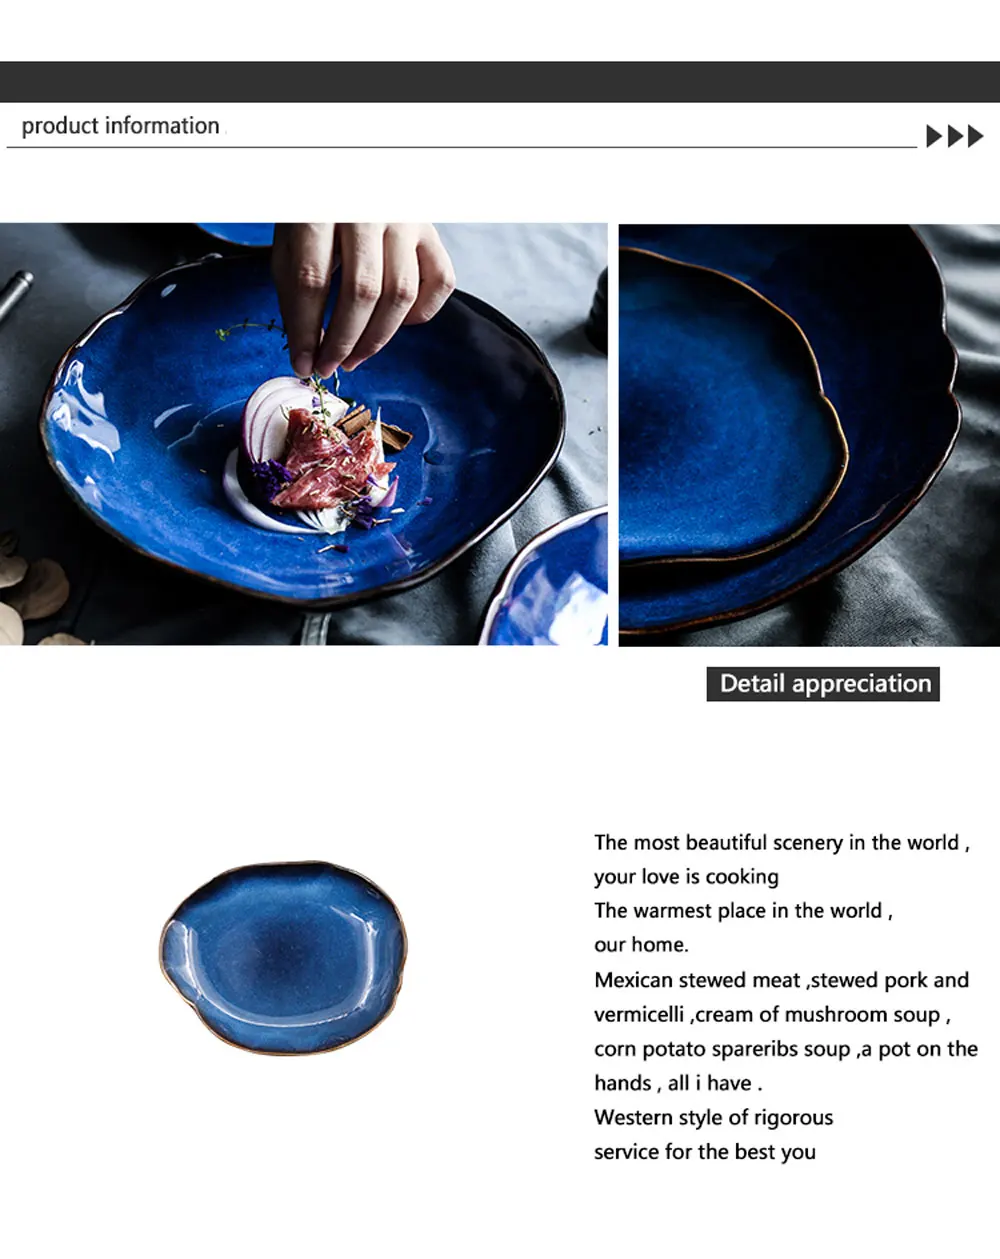Viewport: 1000px width, 1259px height.
Task: Click the 'product information' heading text
Action: click(x=120, y=126)
